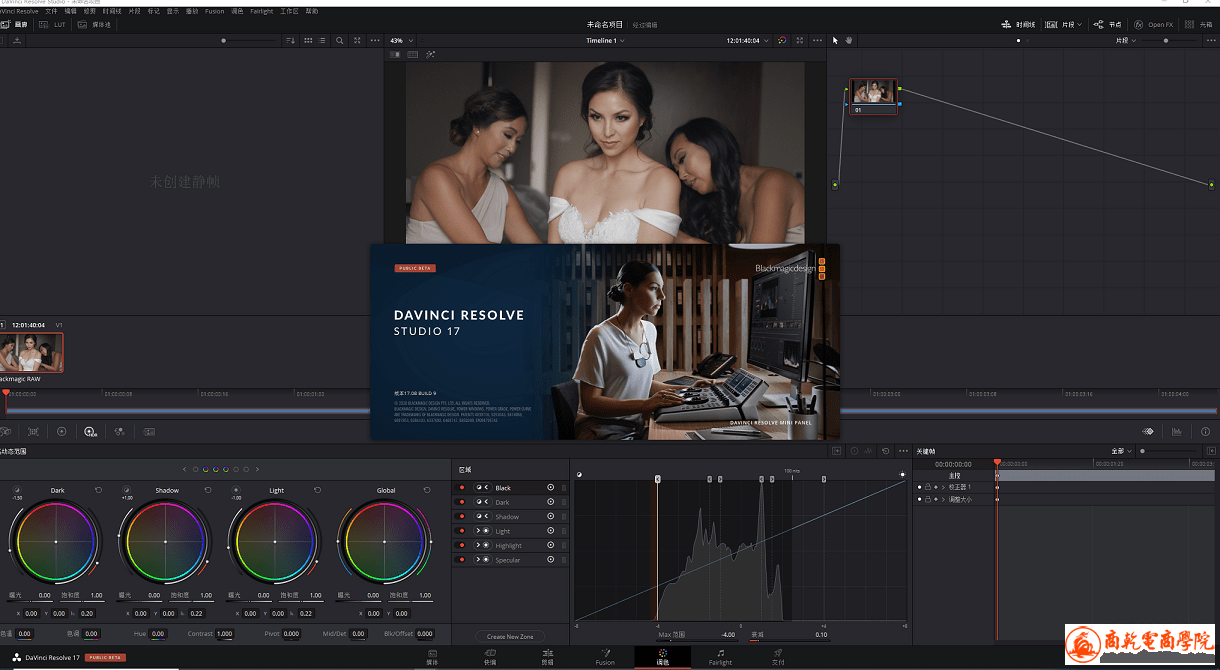Open the Fusion menu in menu bar

214,11
